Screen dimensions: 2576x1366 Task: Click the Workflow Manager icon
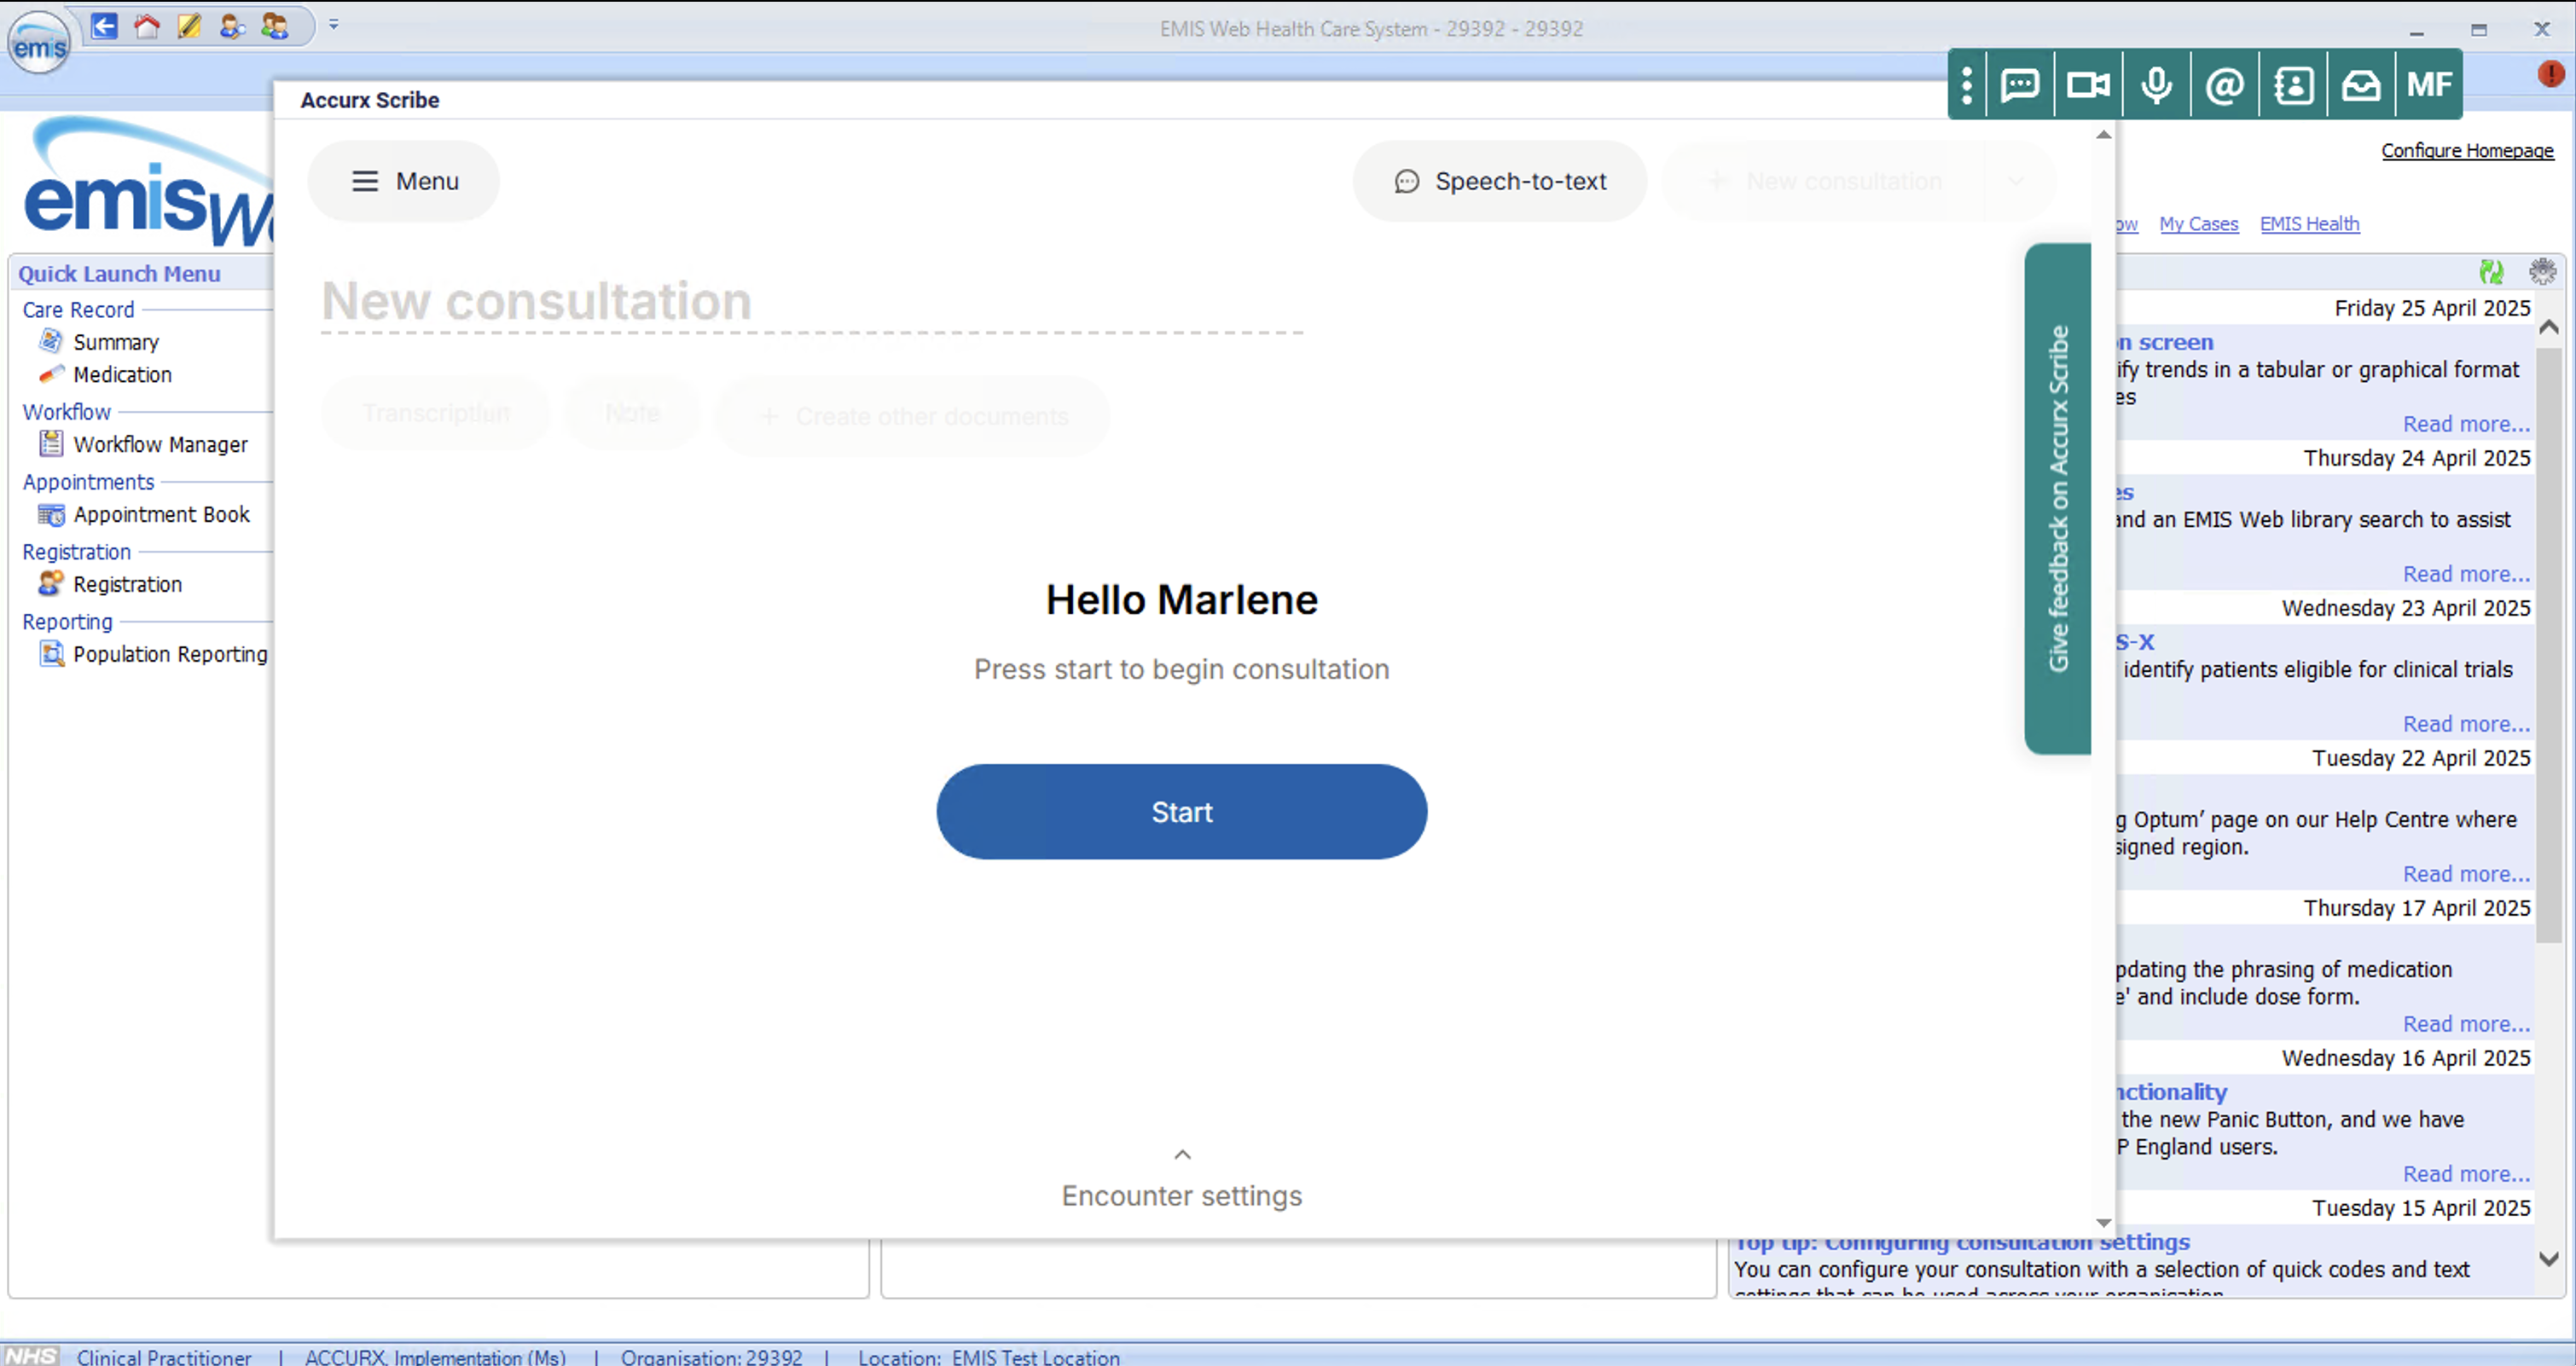(51, 443)
